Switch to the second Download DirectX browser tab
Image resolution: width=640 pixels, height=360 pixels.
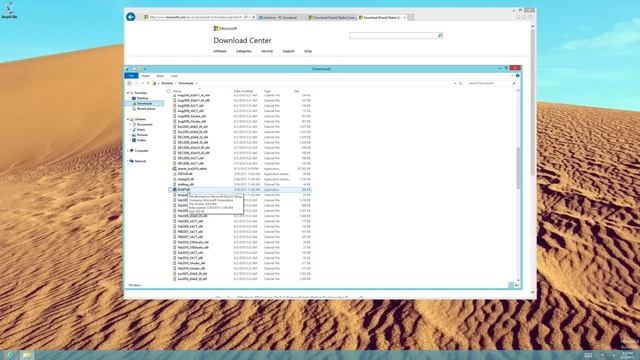332,18
